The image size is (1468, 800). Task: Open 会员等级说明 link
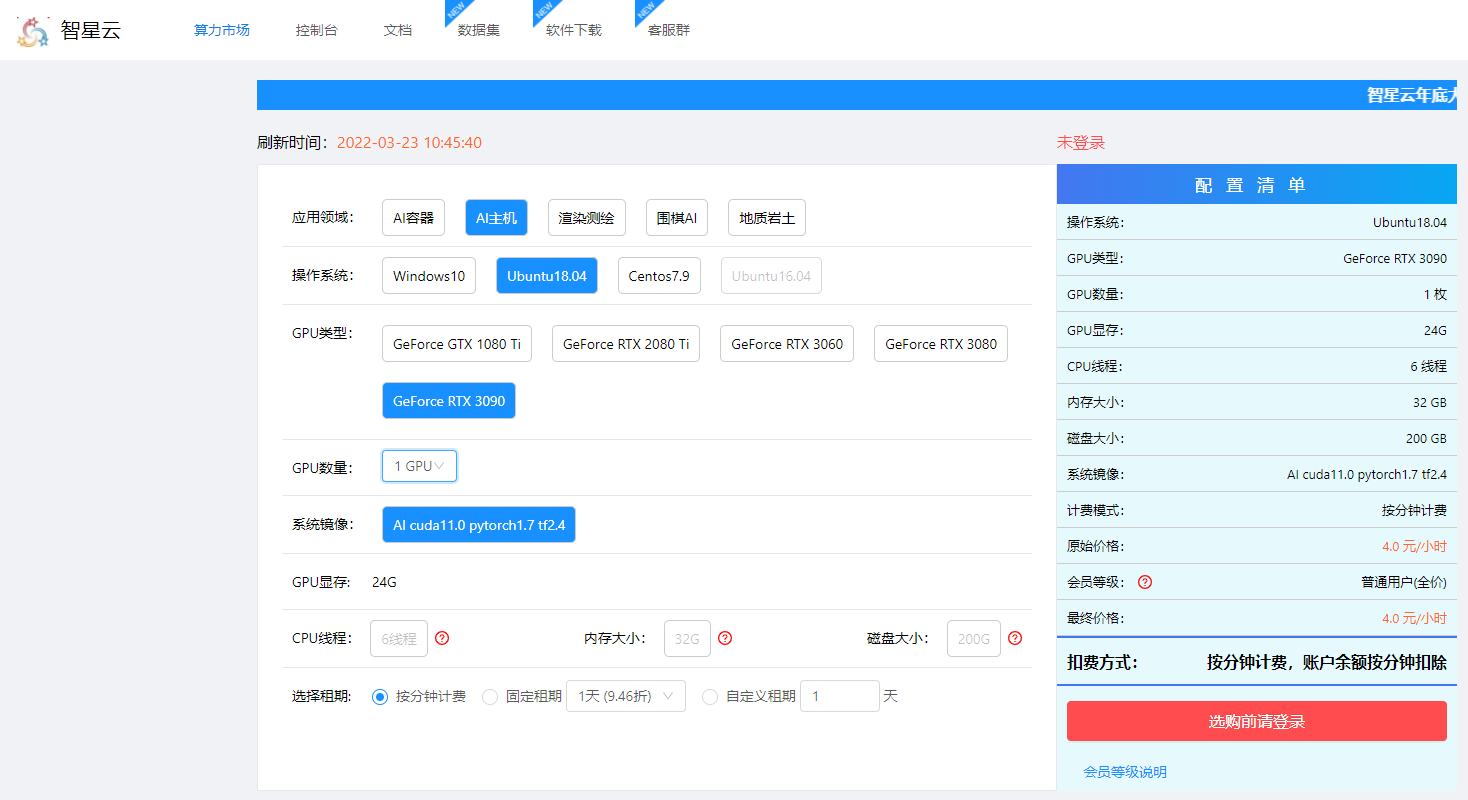[1125, 772]
